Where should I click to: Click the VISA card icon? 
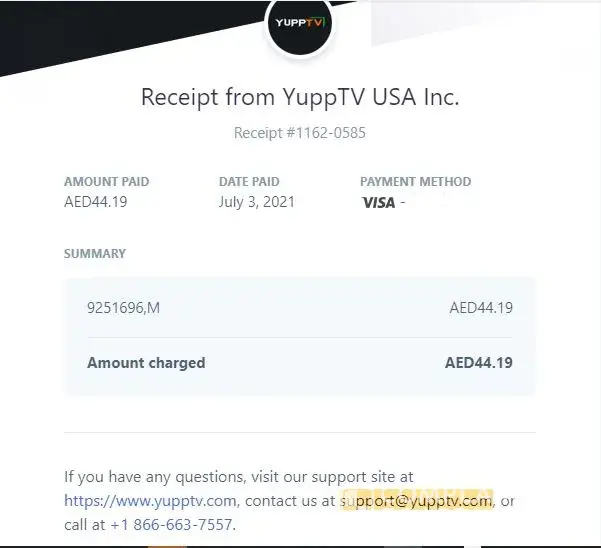click(x=379, y=203)
